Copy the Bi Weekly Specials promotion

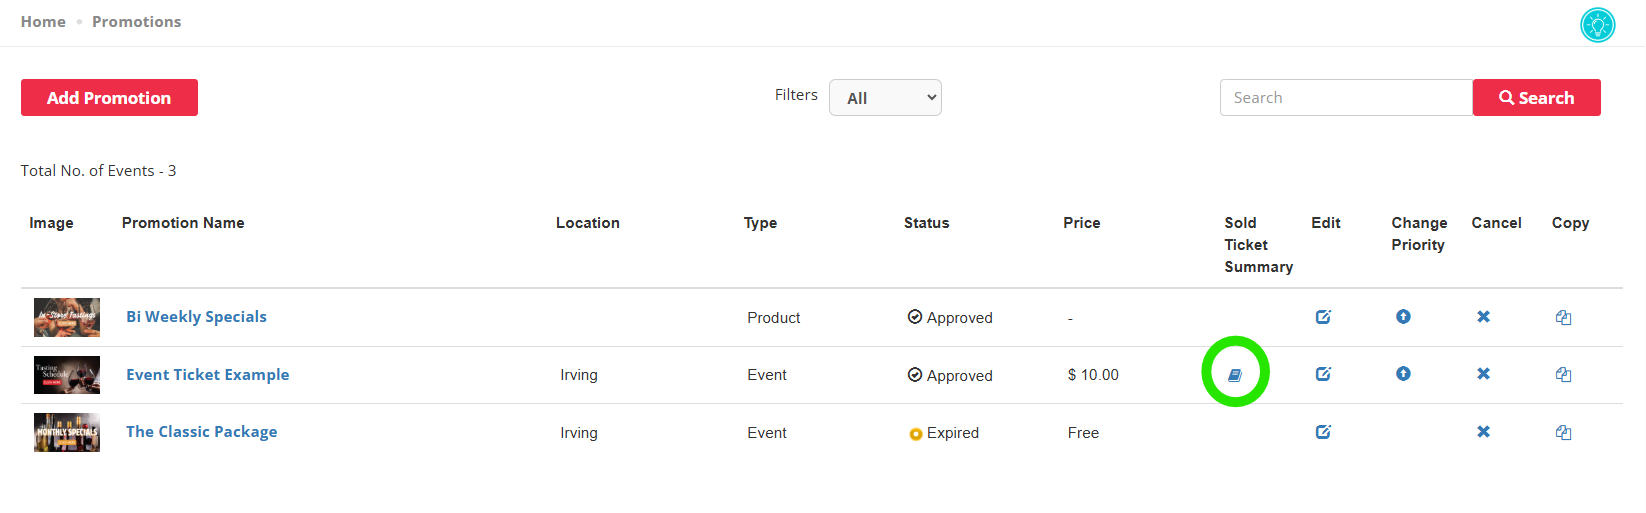pos(1563,318)
